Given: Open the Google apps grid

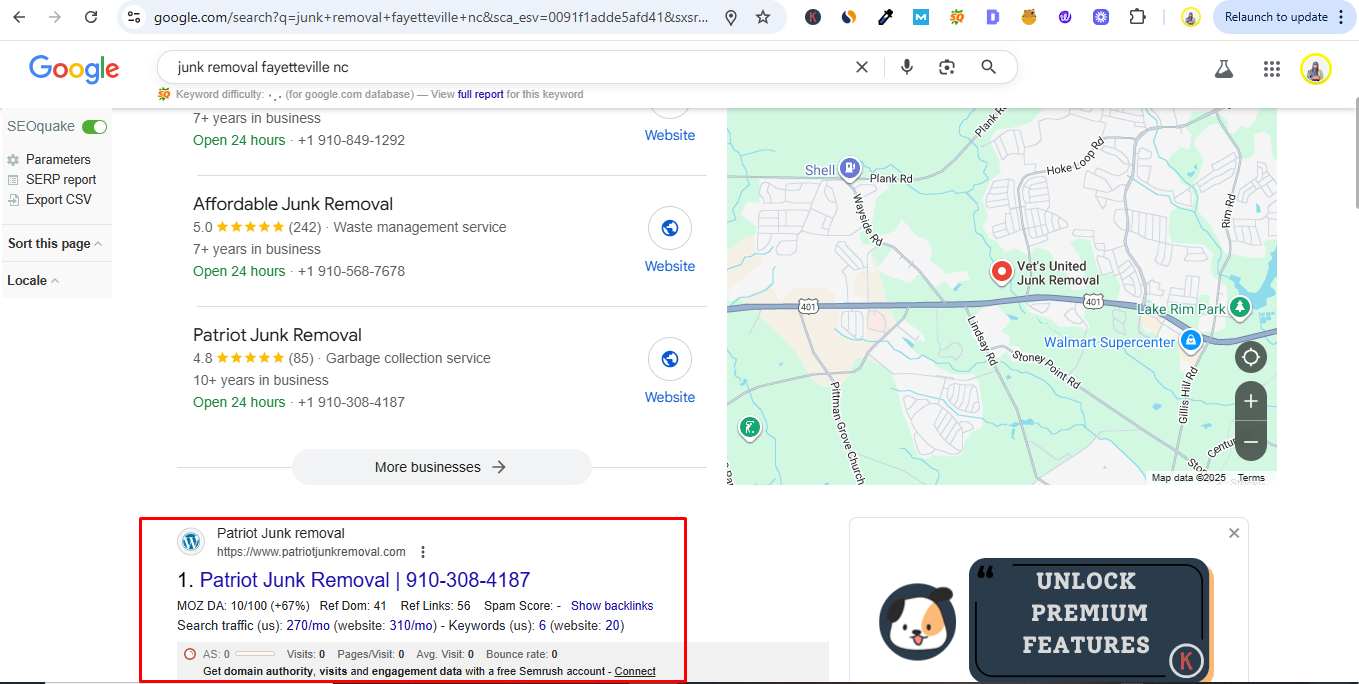Looking at the screenshot, I should click(1271, 68).
